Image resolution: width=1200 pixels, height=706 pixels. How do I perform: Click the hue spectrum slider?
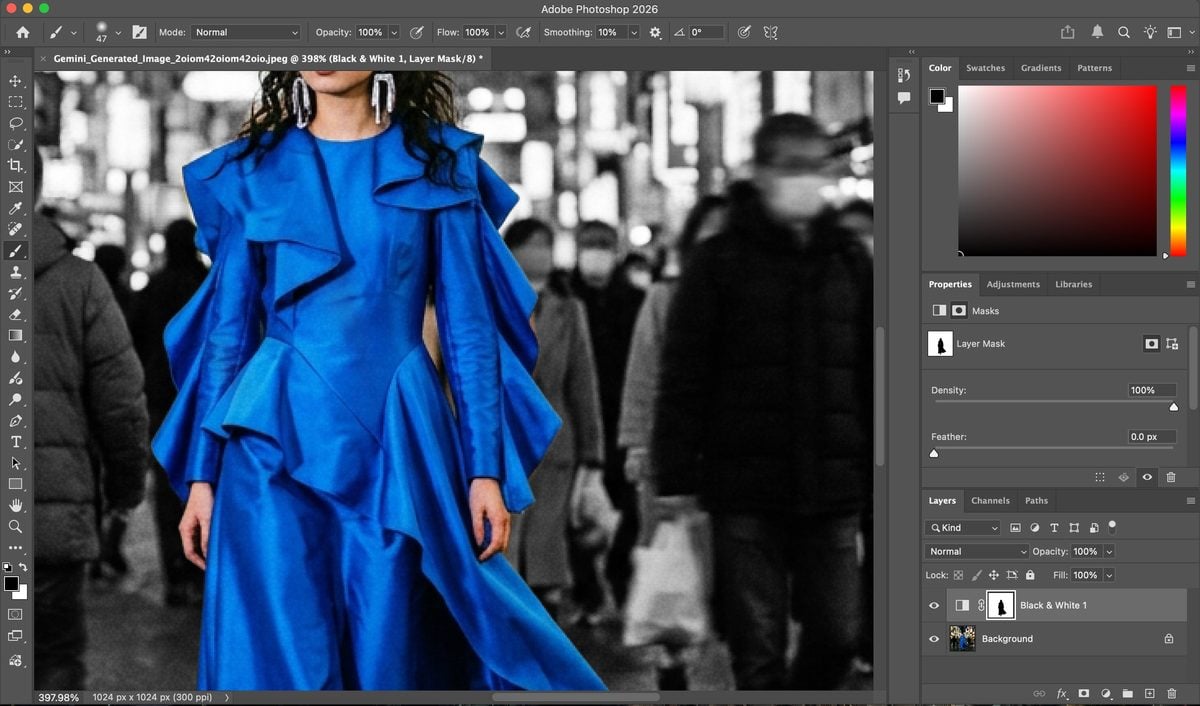click(1178, 171)
